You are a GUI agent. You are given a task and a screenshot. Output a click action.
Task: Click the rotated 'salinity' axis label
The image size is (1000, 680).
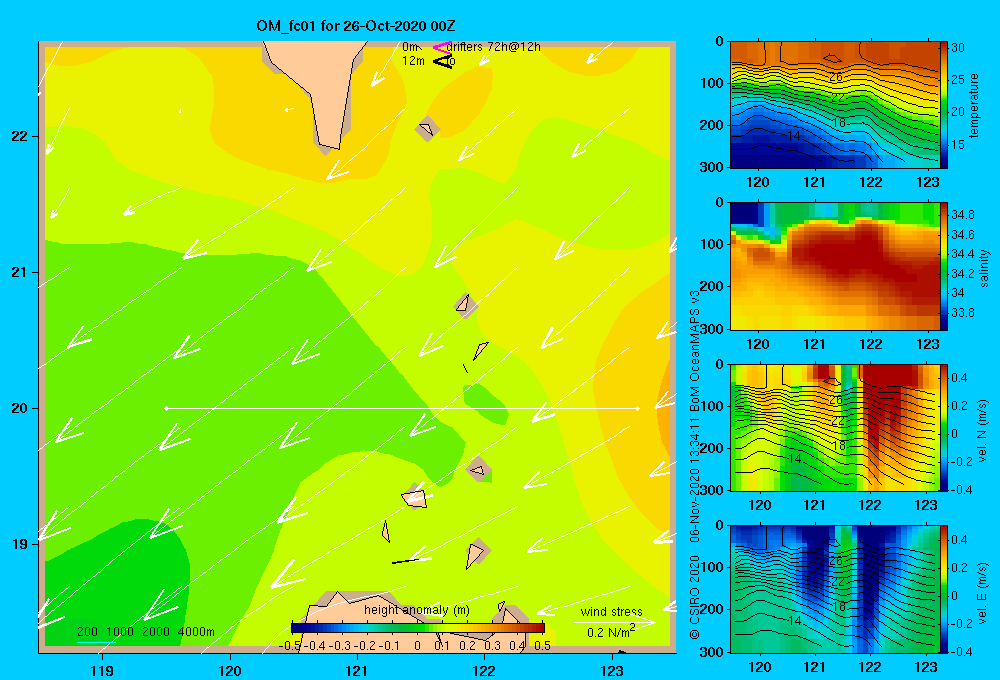pyautogui.click(x=984, y=268)
